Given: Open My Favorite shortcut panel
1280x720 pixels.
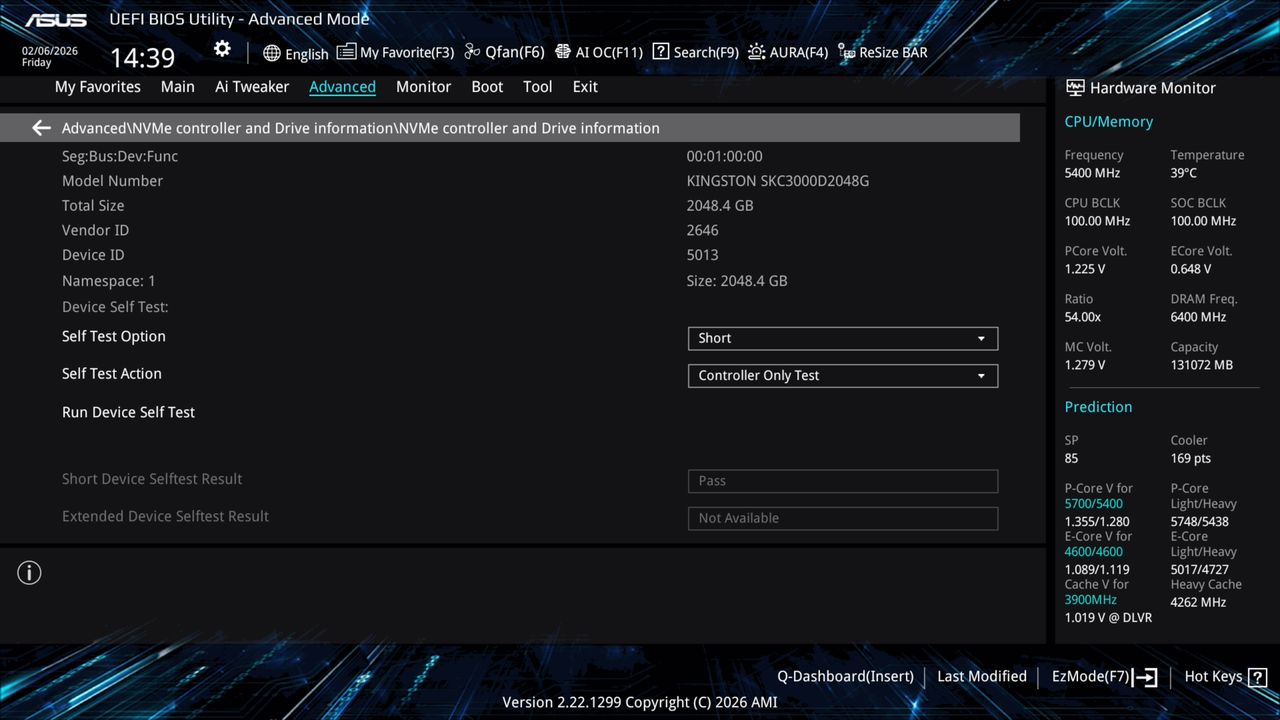Looking at the screenshot, I should (395, 52).
